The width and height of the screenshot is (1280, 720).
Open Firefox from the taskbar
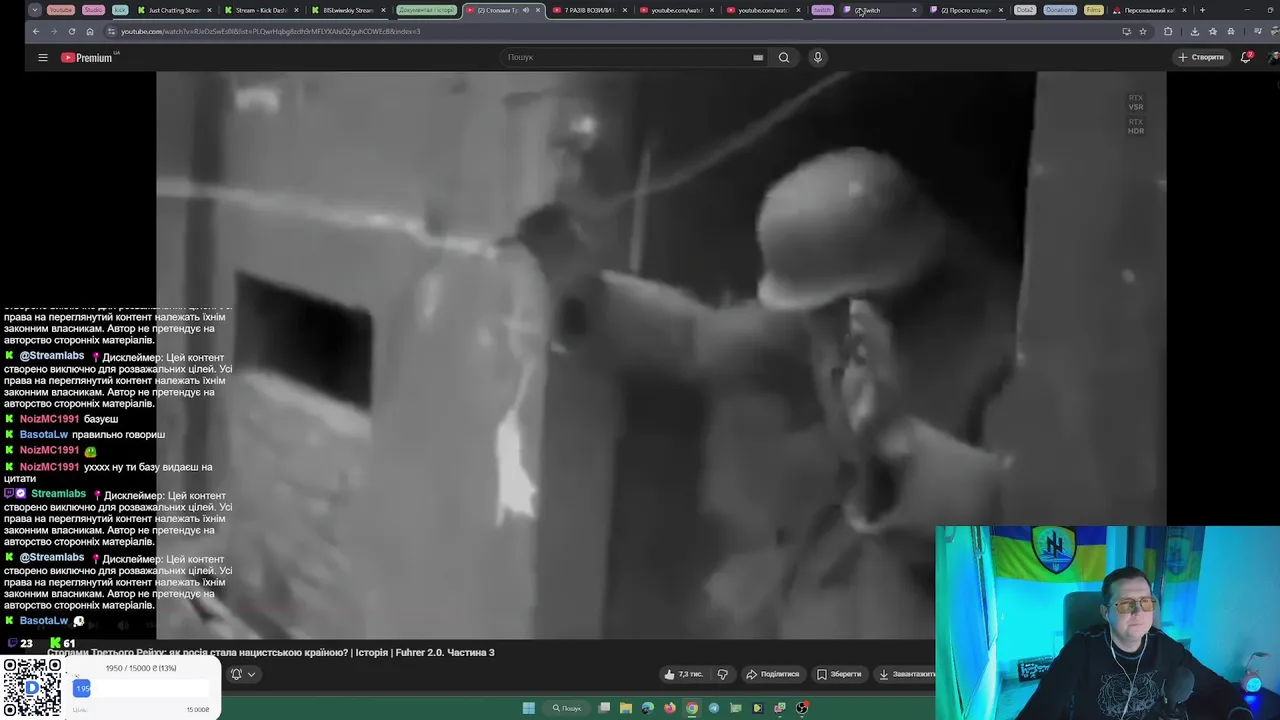click(670, 708)
